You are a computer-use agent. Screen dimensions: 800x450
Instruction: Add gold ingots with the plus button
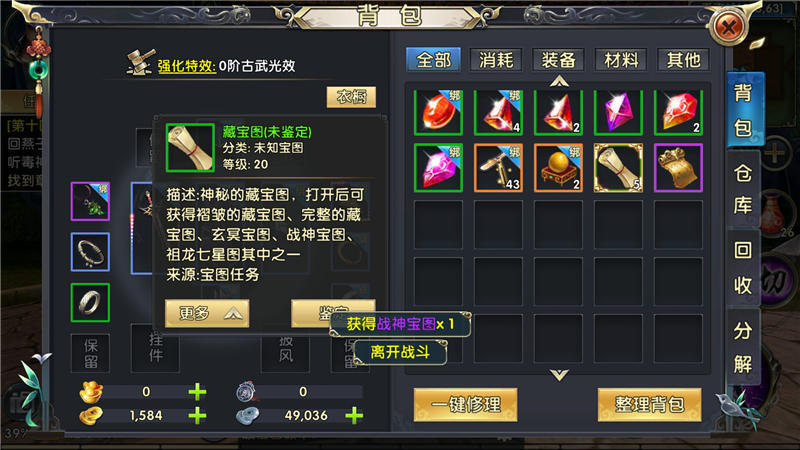pos(197,392)
